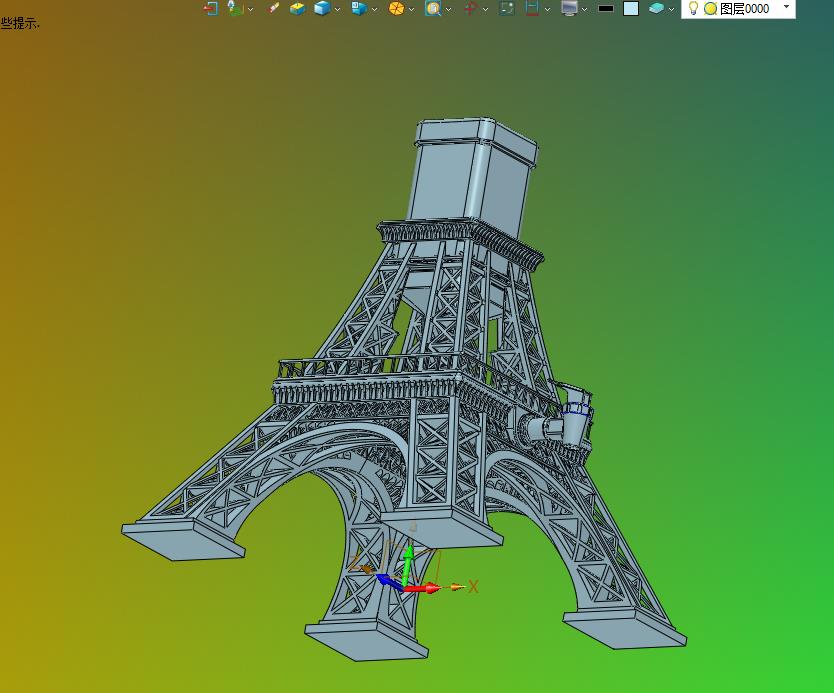
Task: Open the 图层0000 layer dropdown list
Action: 787,7
